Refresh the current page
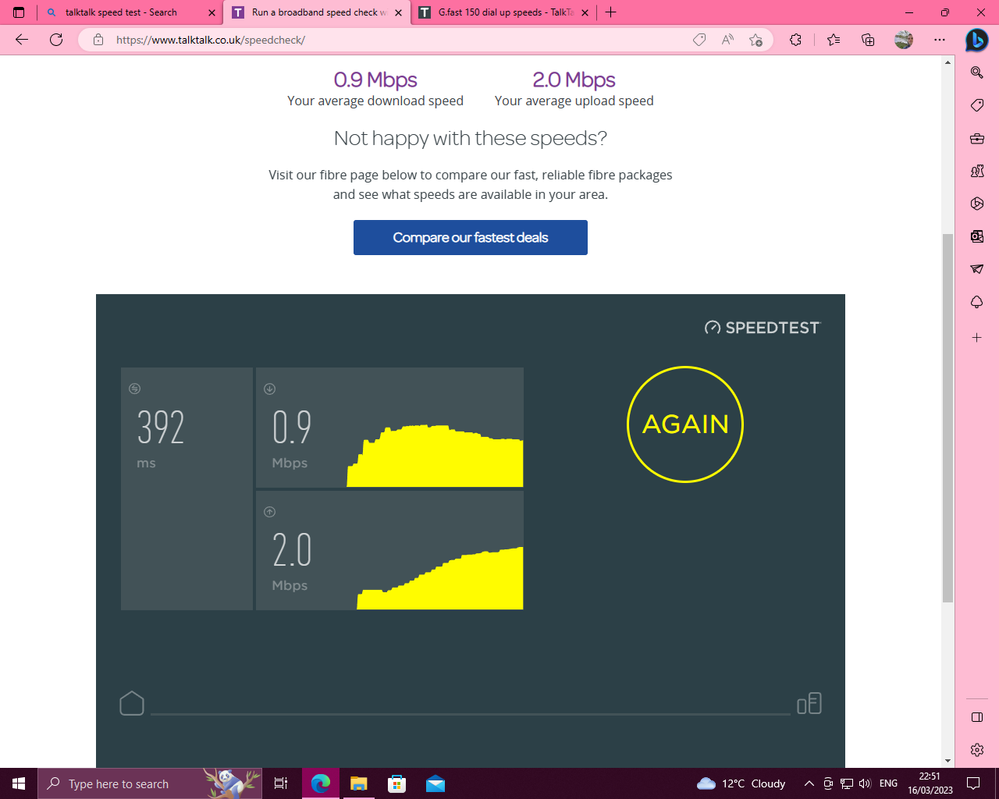Screen dimensions: 999x799 pos(57,40)
